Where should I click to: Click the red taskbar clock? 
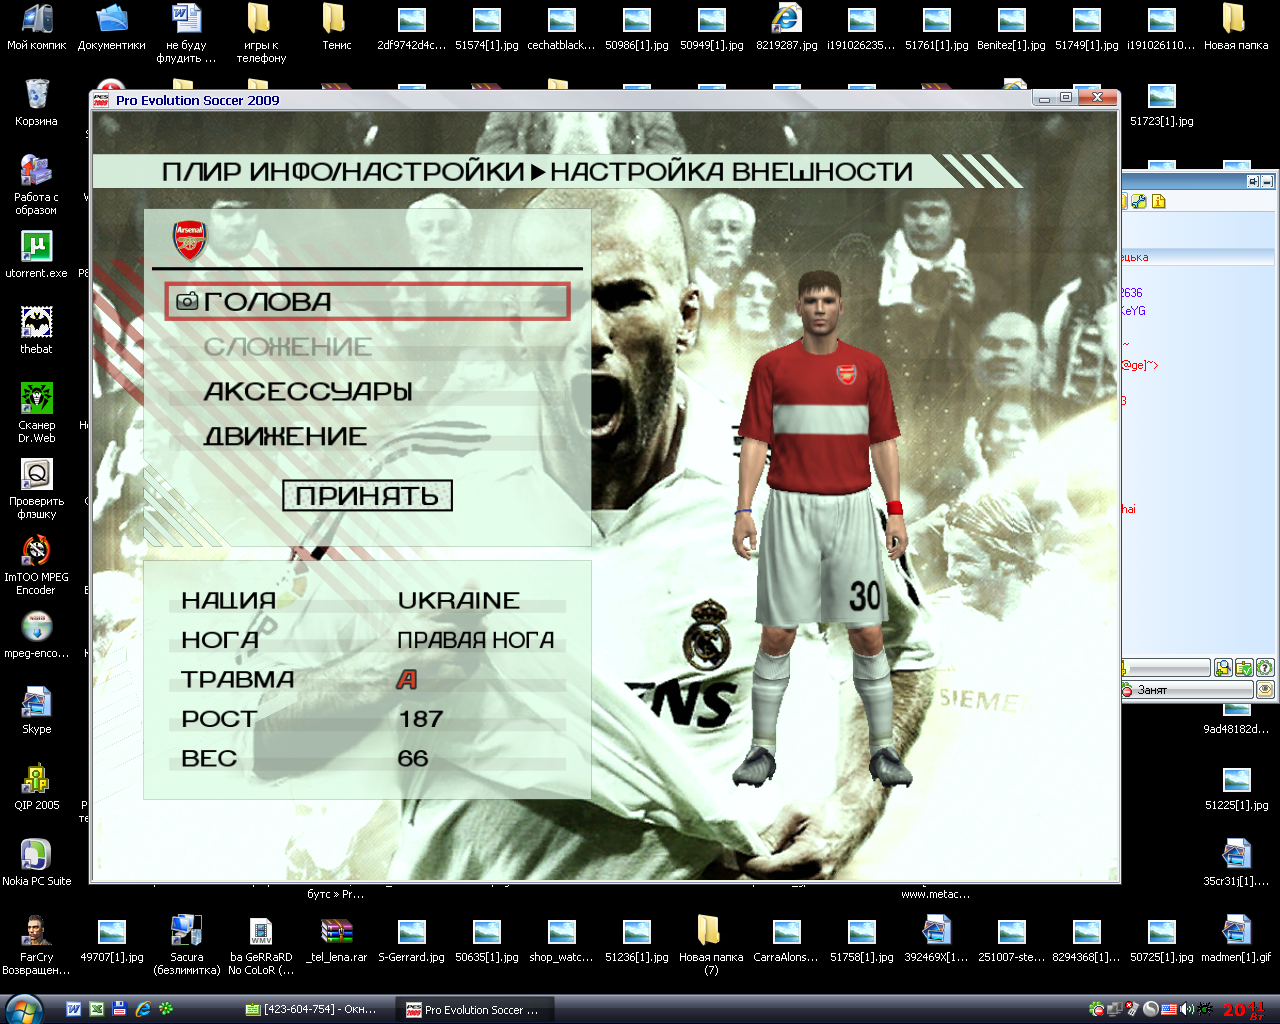pos(1244,1010)
